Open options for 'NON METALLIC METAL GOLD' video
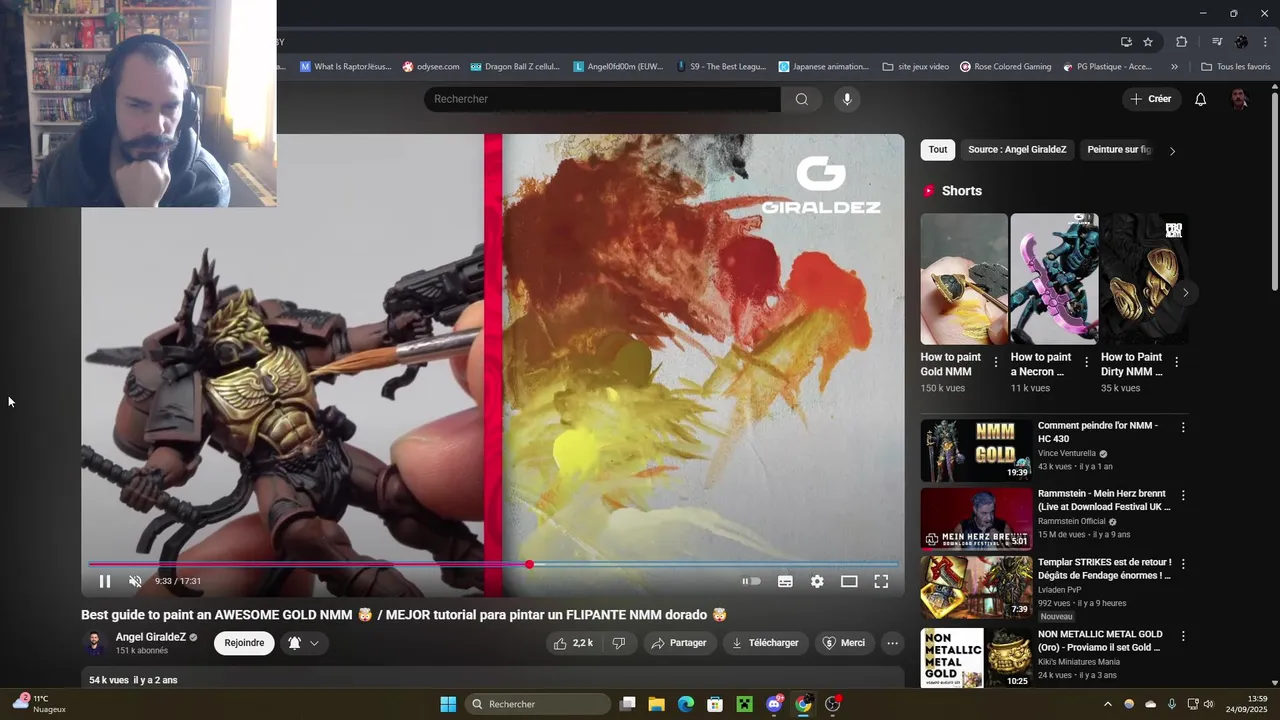Image resolution: width=1280 pixels, height=720 pixels. [x=1183, y=636]
